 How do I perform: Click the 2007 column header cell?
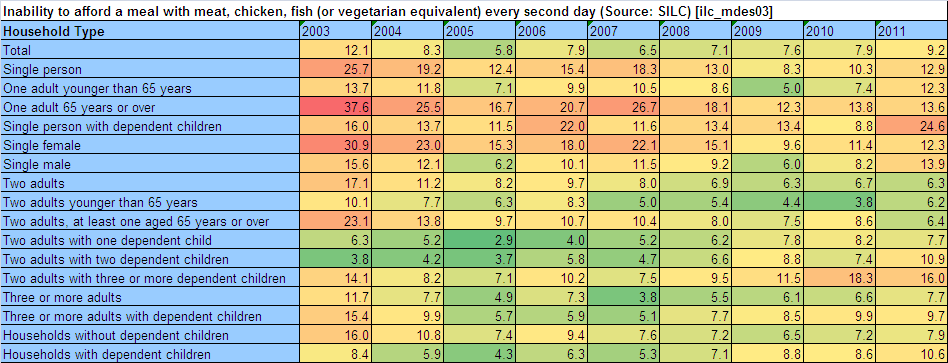click(623, 31)
